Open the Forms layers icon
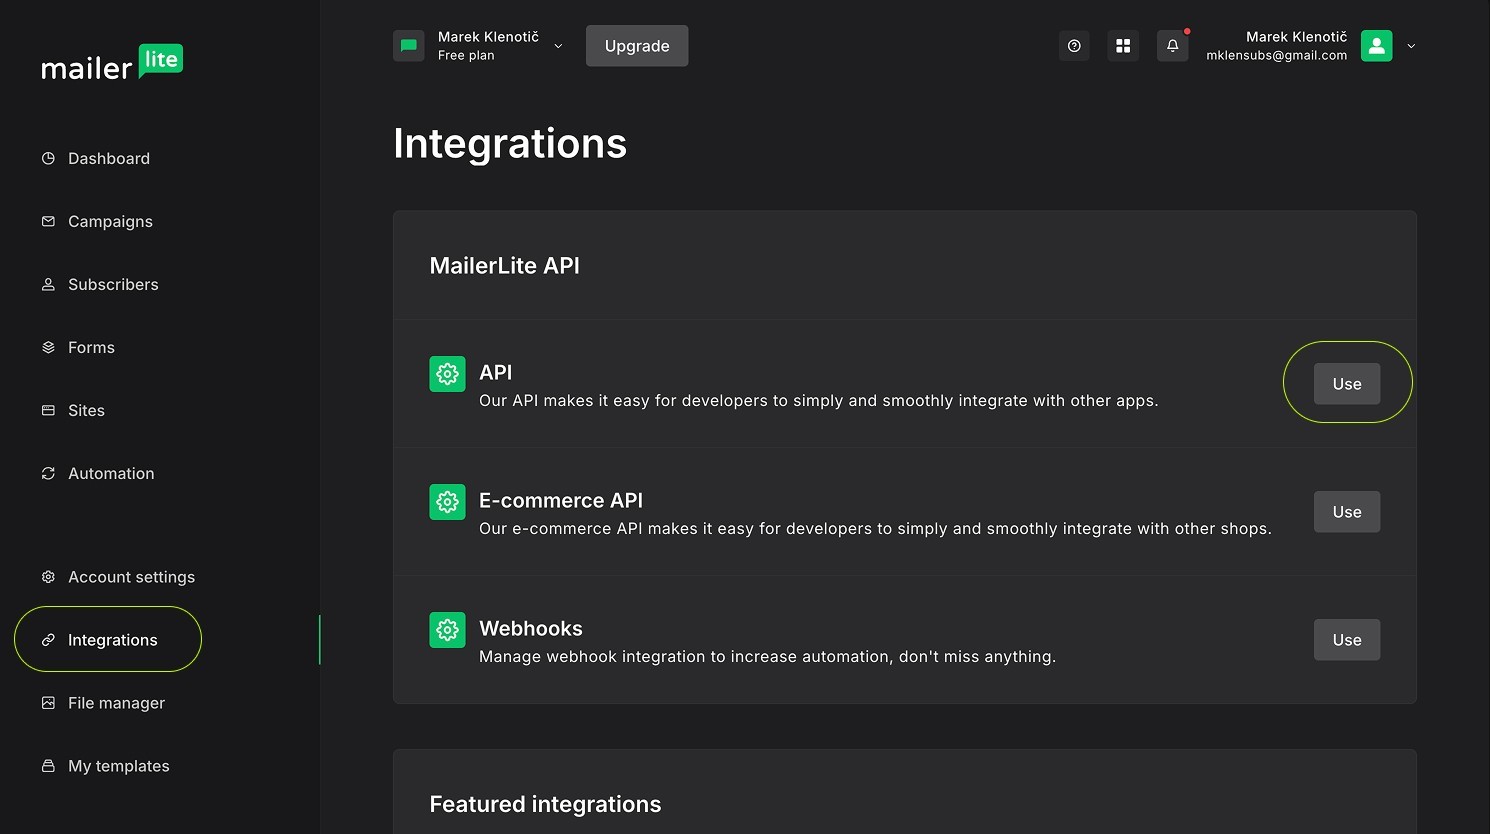Image resolution: width=1490 pixels, height=834 pixels. coord(48,347)
